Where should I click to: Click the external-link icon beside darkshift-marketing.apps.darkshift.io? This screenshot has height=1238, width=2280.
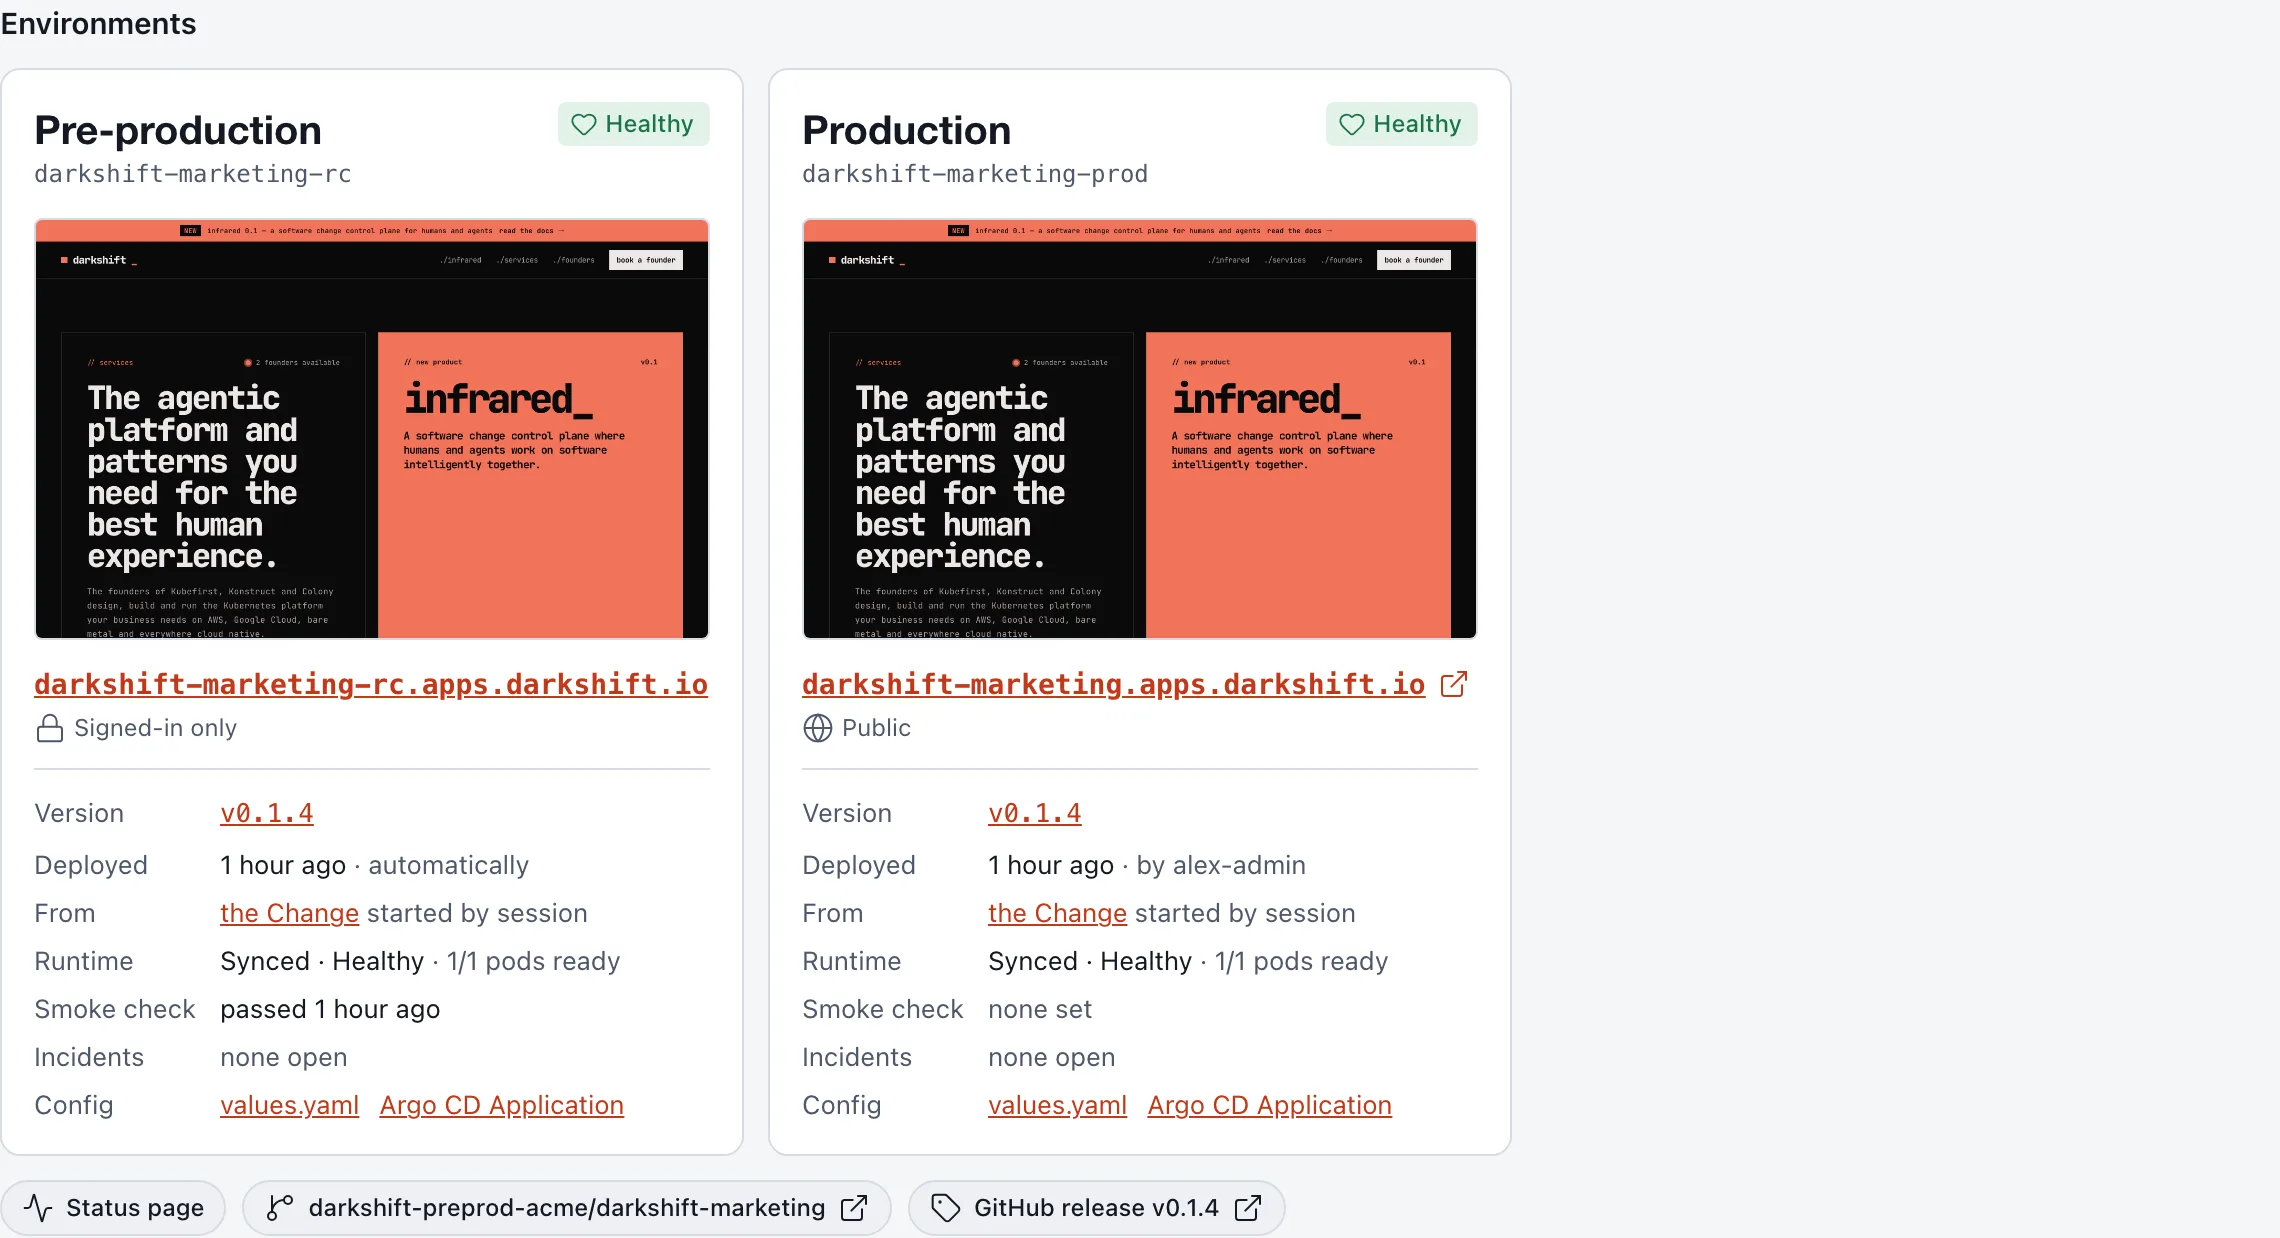1454,684
